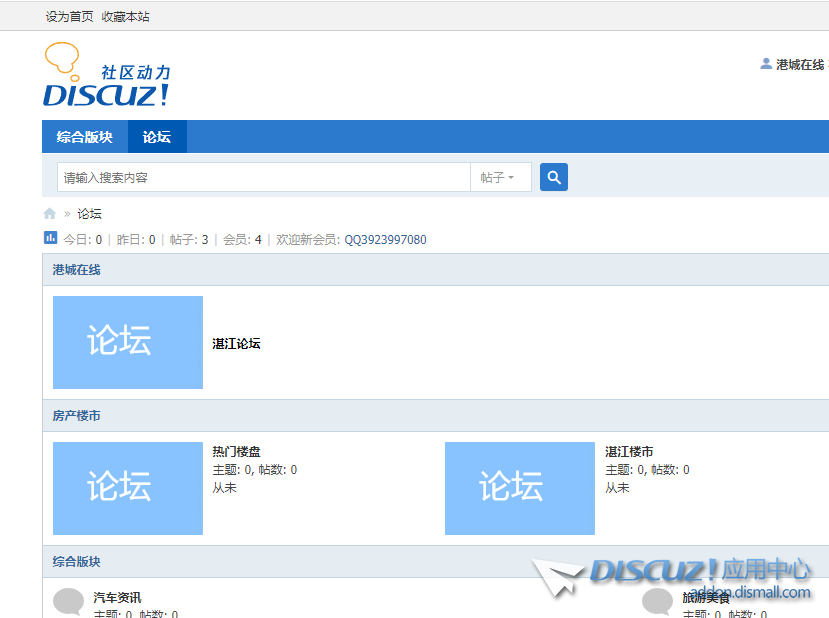Click the Discuz! logo
Screen dimensions: 829x618
click(x=106, y=76)
